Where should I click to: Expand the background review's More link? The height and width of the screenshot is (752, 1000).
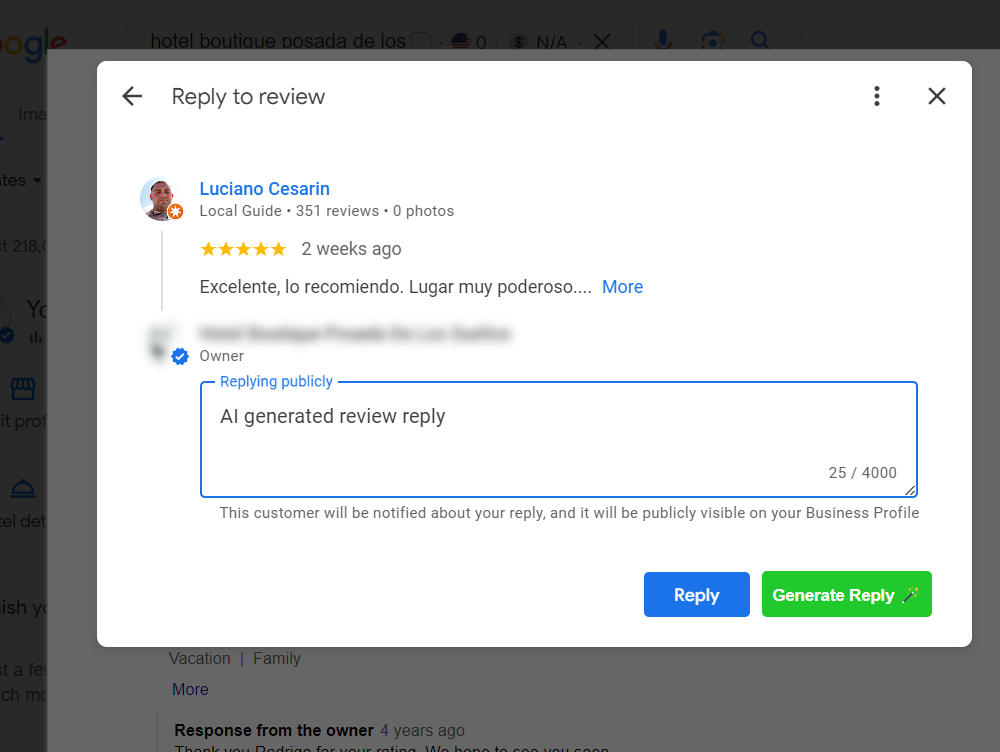coord(190,689)
